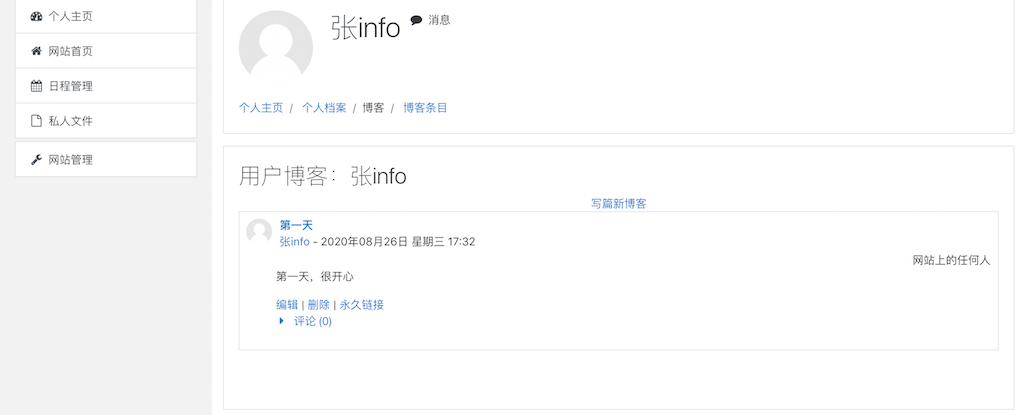Click the dashboard icon beside 个人主页
Viewport: 1024px width, 415px height.
(37, 16)
